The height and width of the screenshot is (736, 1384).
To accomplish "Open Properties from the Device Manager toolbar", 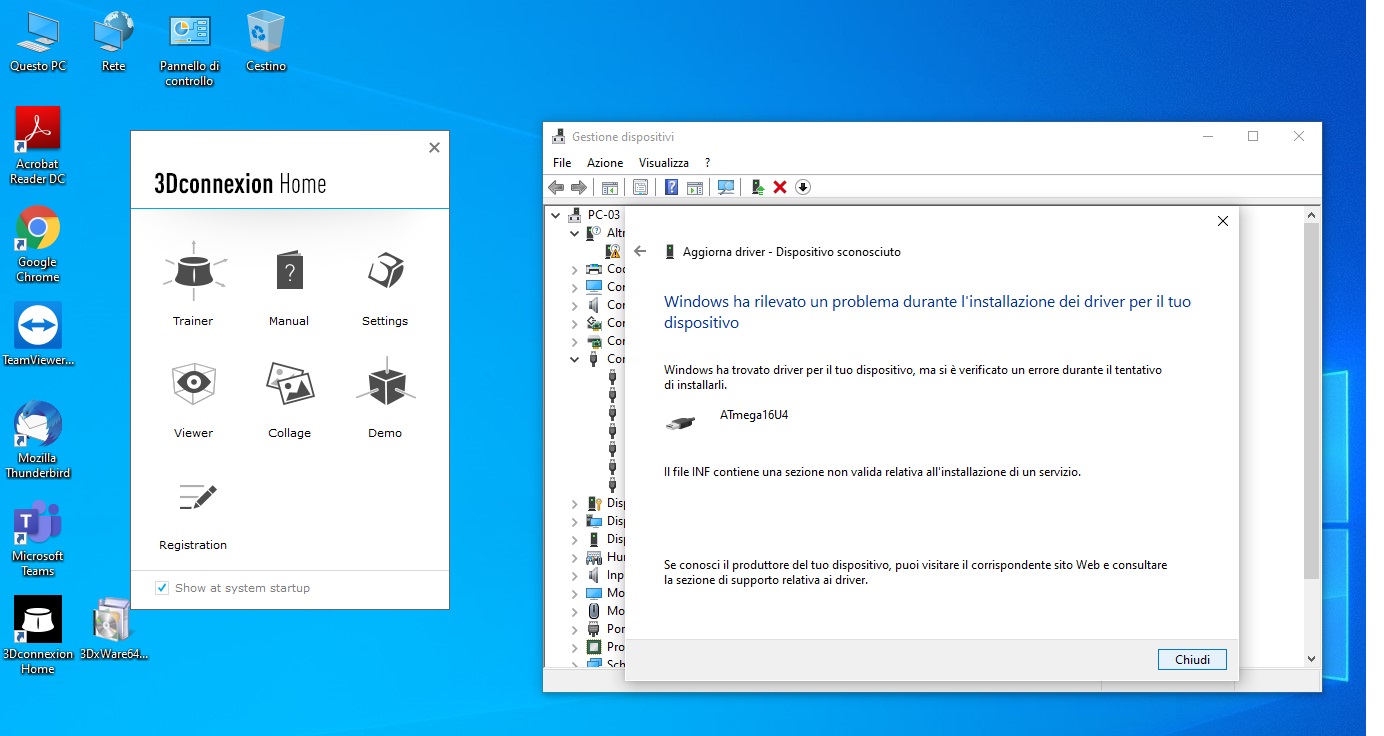I will tap(640, 187).
